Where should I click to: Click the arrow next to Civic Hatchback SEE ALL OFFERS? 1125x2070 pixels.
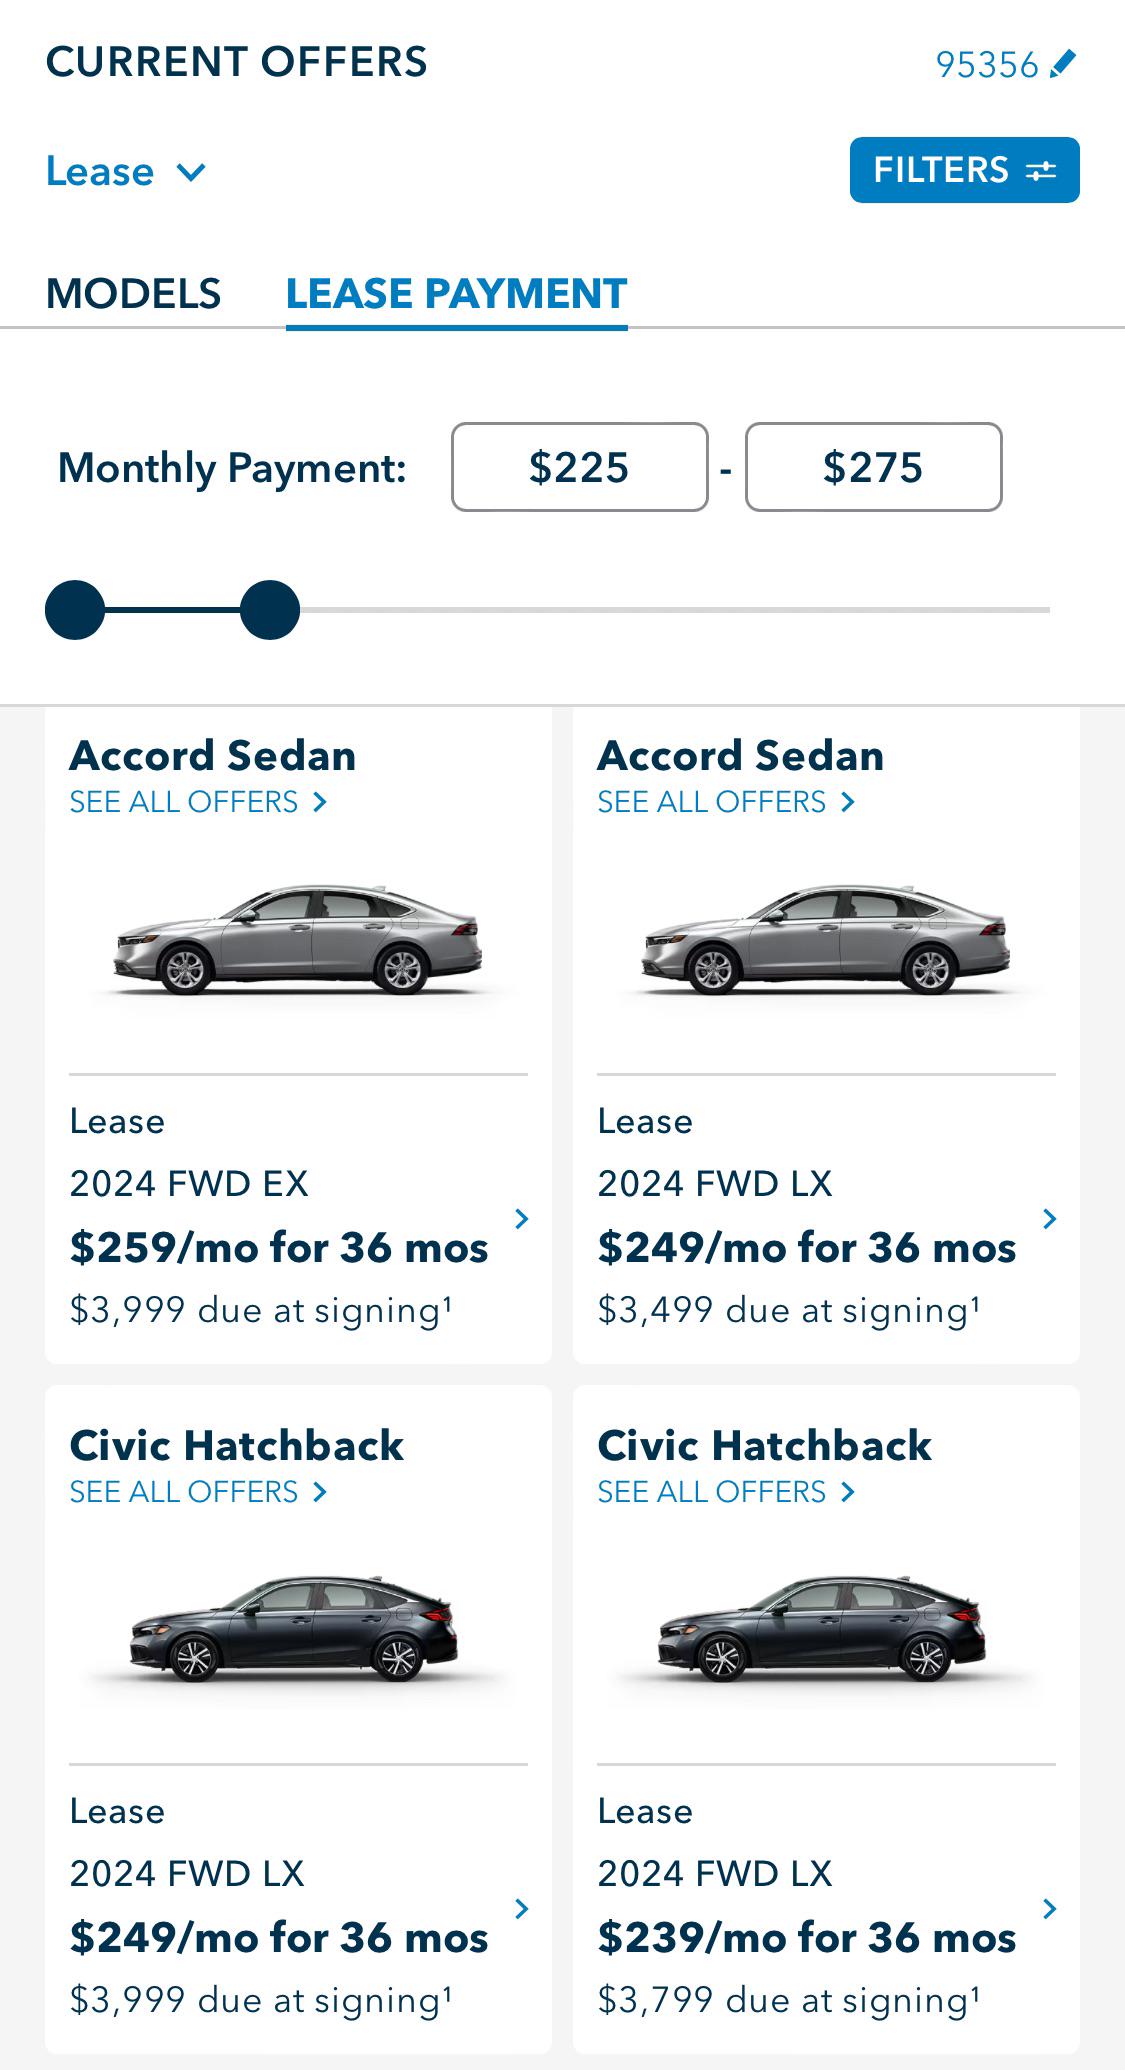[321, 1491]
